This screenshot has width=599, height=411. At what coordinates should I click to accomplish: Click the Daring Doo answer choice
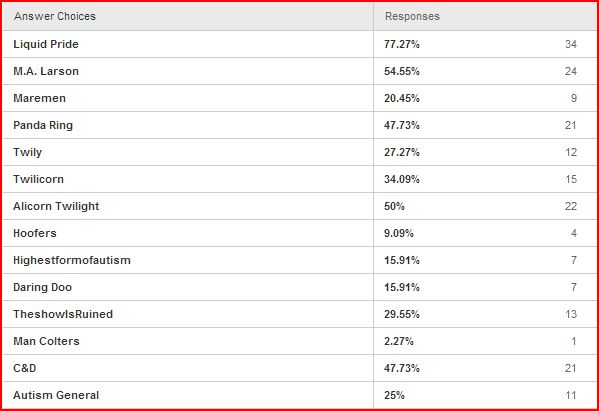pos(42,287)
